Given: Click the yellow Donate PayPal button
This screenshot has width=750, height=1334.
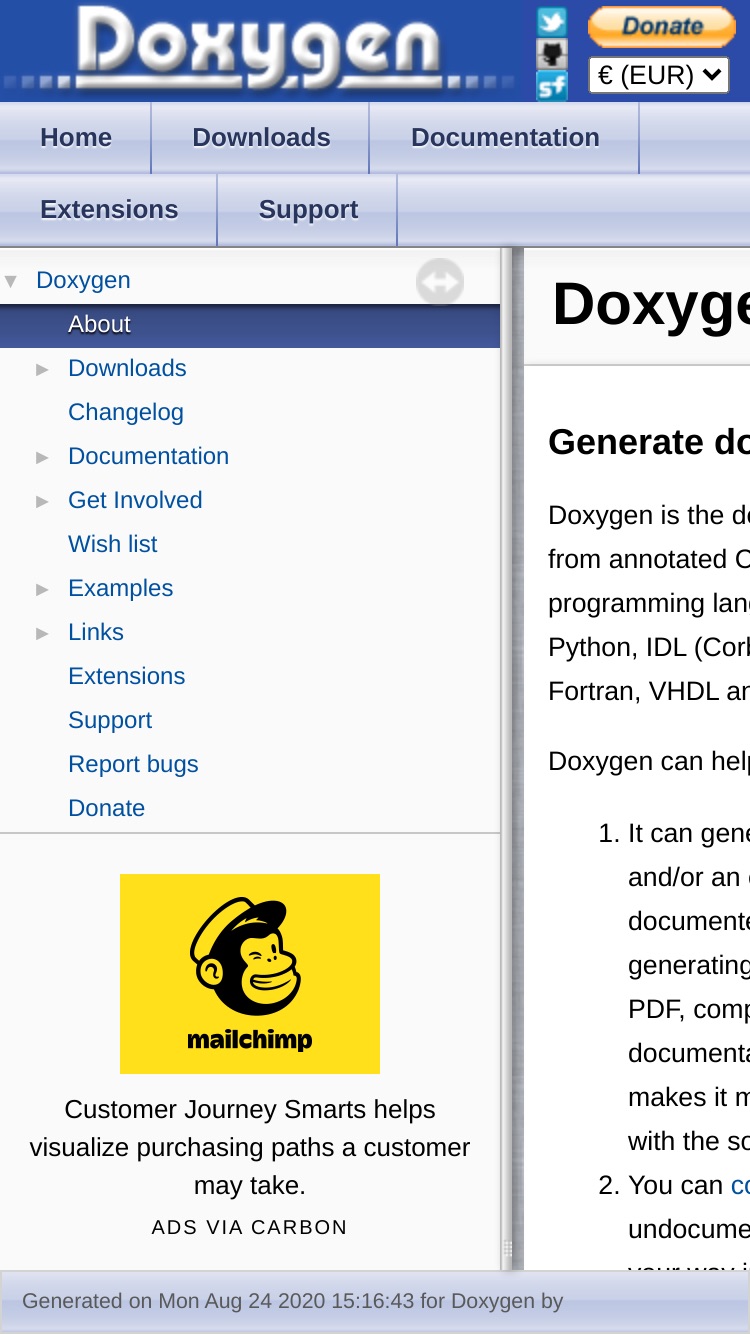Looking at the screenshot, I should (661, 27).
